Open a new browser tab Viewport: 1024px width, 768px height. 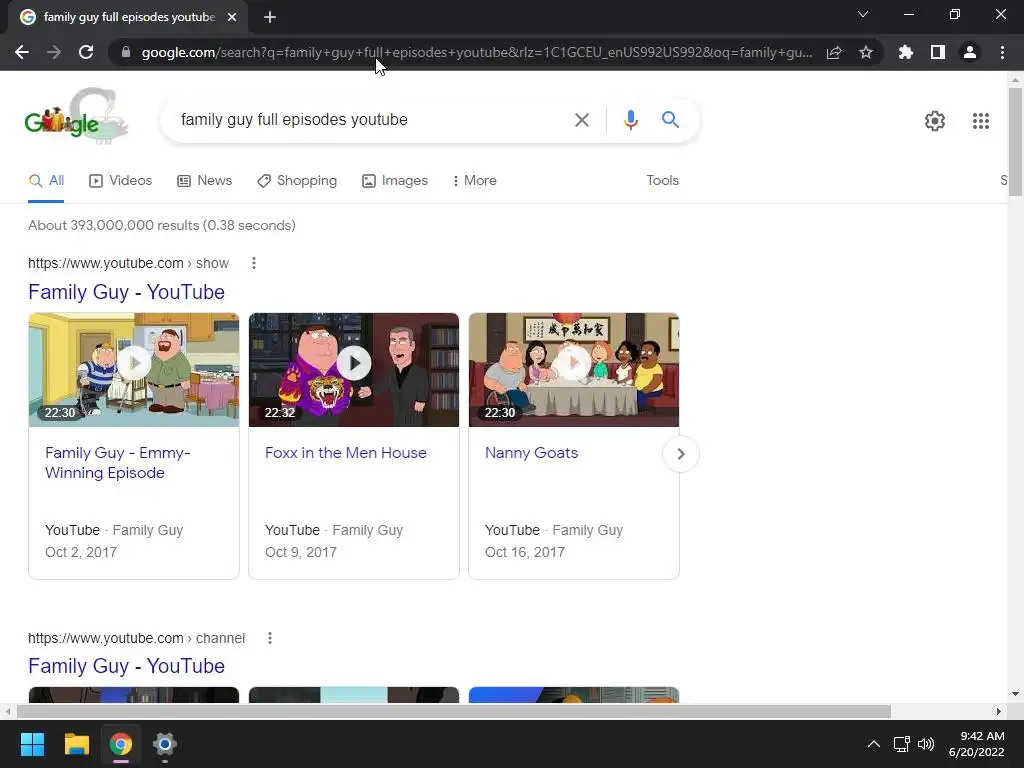click(x=270, y=17)
